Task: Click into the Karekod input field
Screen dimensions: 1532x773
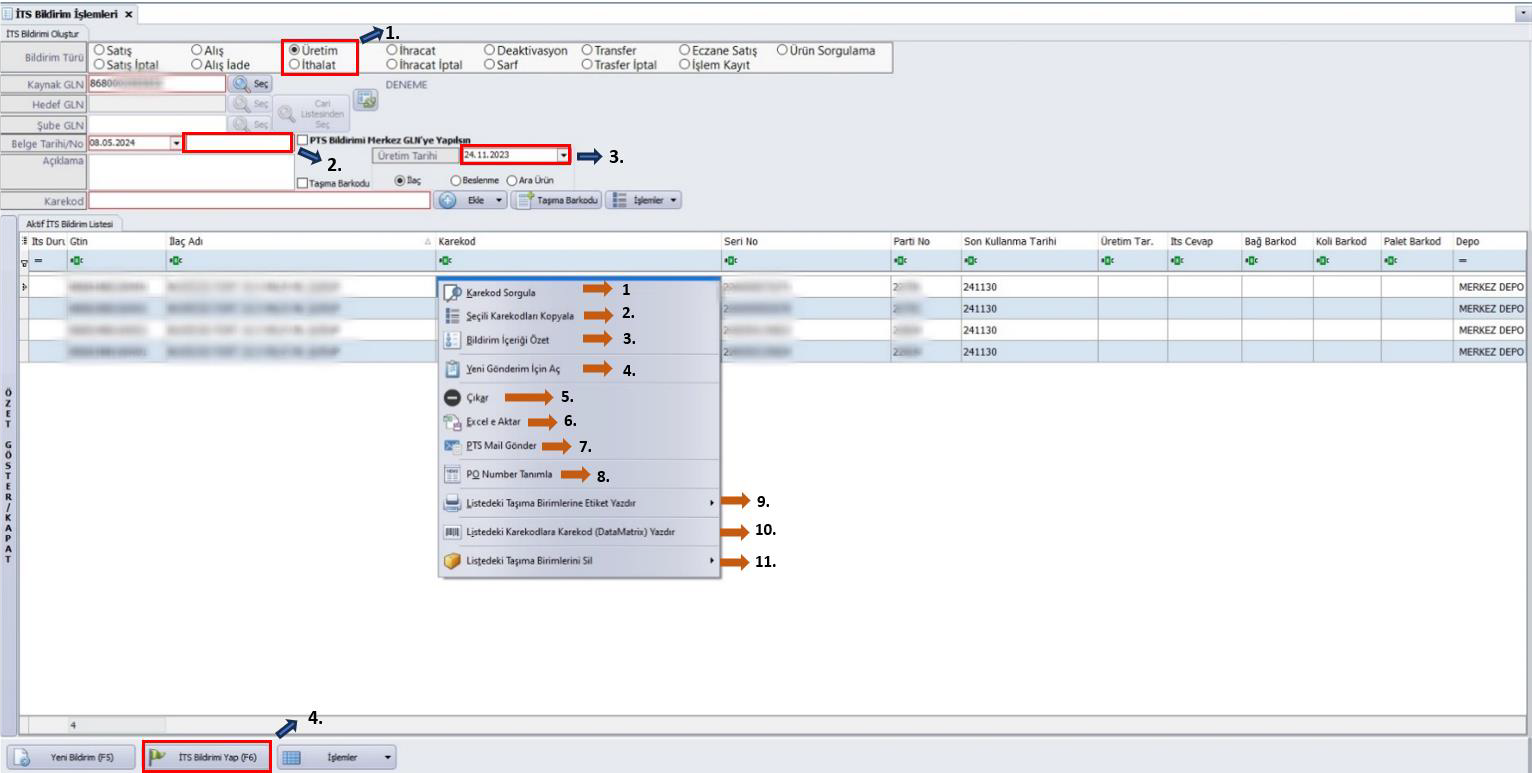Action: click(x=259, y=200)
